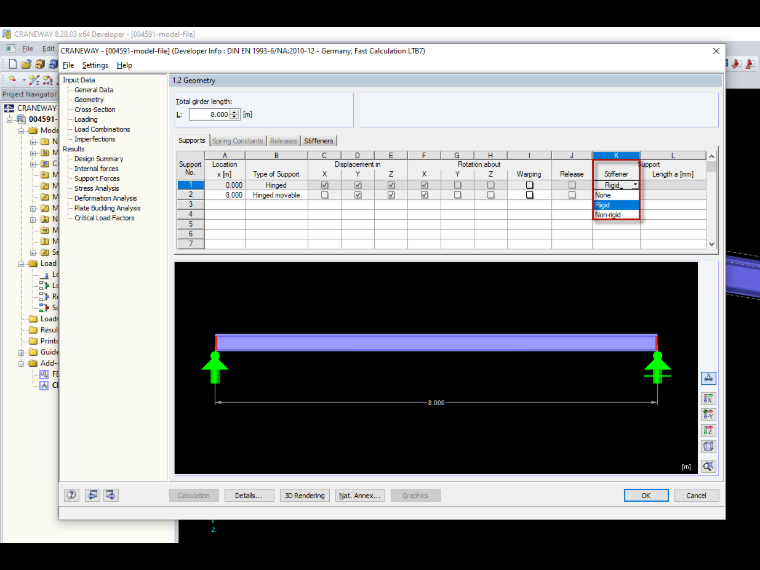Toggle Y displacement for support 1
Screen dimensions: 760x570
point(358,185)
